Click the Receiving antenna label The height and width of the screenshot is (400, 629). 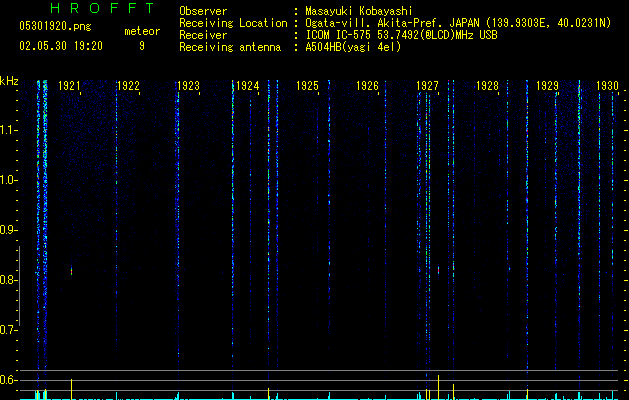click(230, 47)
